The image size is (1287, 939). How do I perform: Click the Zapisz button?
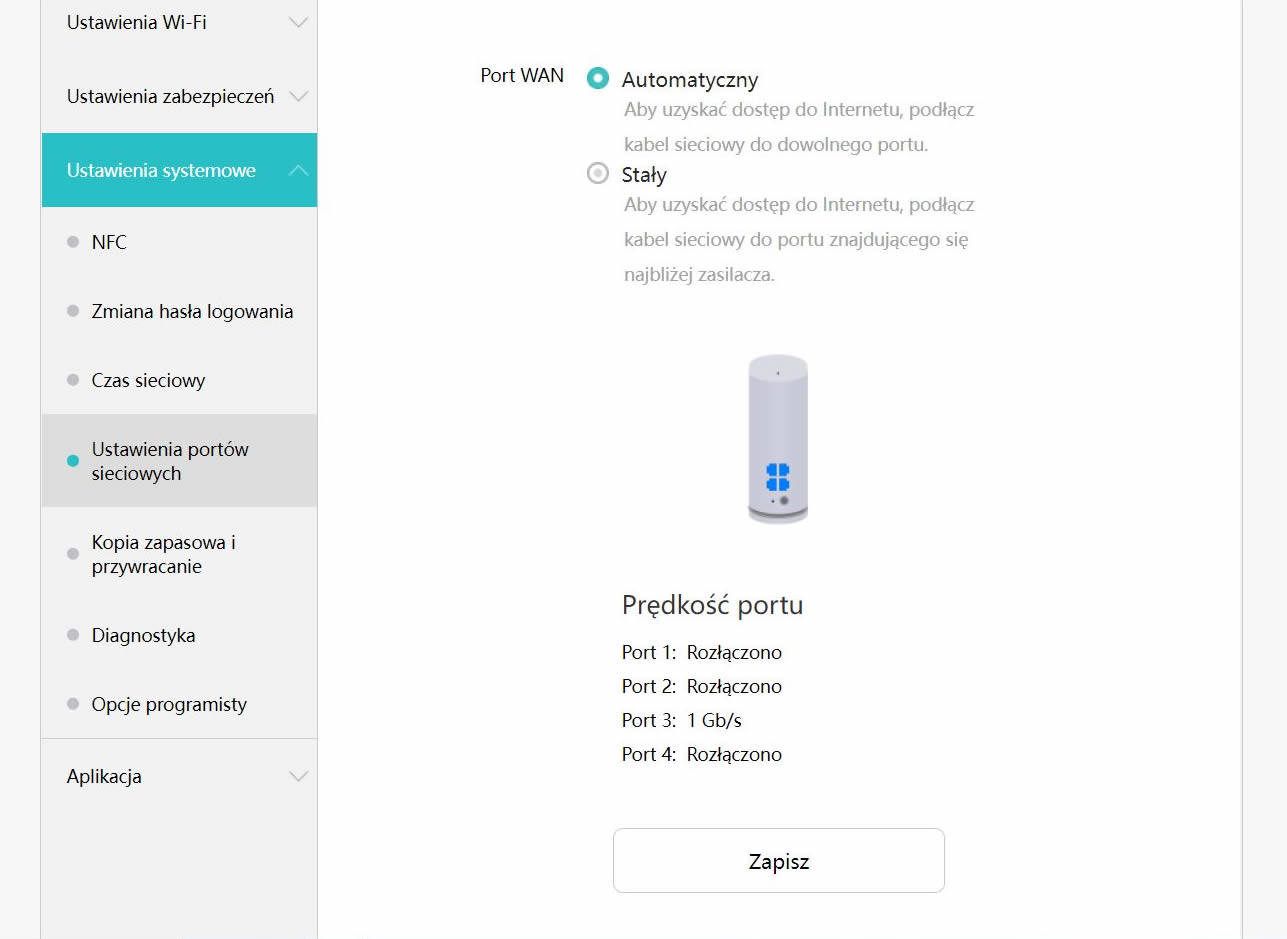pyautogui.click(x=778, y=861)
